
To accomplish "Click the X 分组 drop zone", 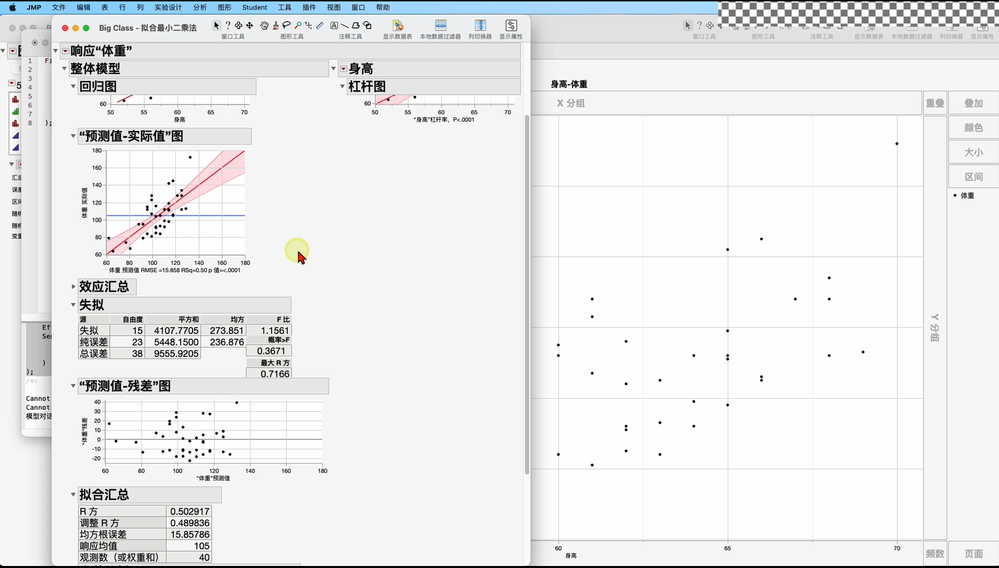I will pos(726,103).
